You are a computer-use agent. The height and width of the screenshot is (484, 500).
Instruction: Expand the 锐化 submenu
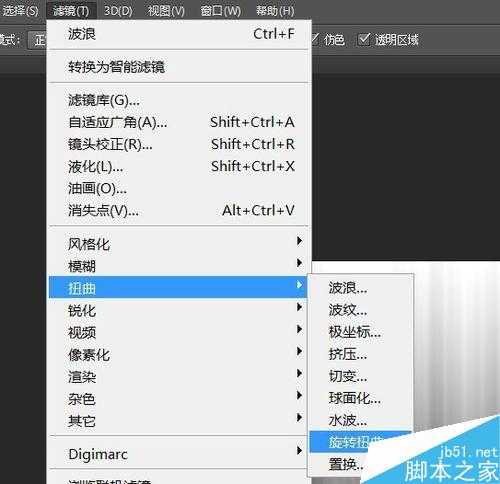[178, 309]
